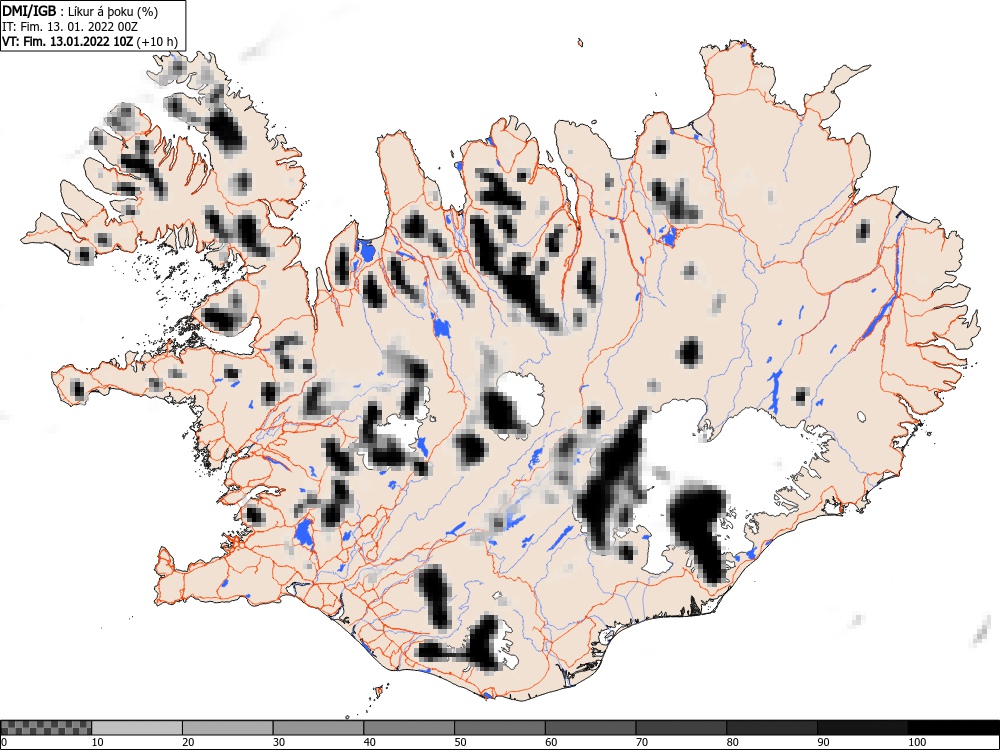
Task: Click the 40-50 legend swatch
Action: (x=409, y=728)
